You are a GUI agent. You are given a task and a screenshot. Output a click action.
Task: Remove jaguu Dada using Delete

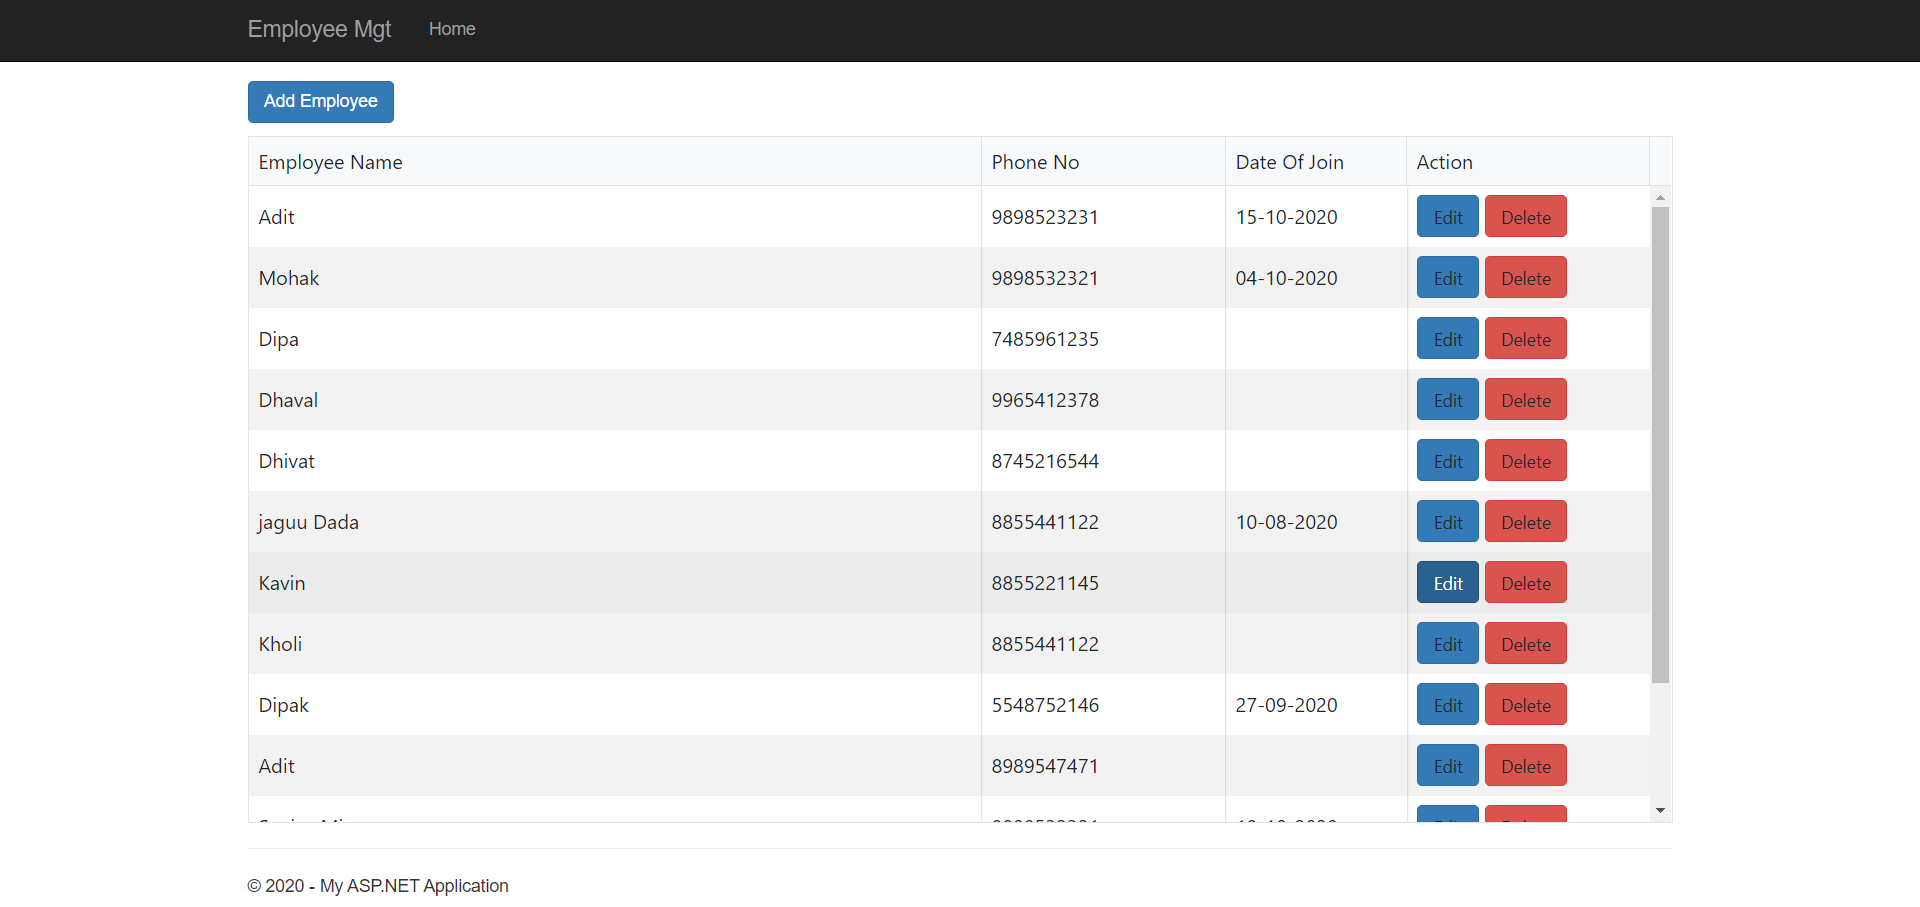click(1525, 522)
